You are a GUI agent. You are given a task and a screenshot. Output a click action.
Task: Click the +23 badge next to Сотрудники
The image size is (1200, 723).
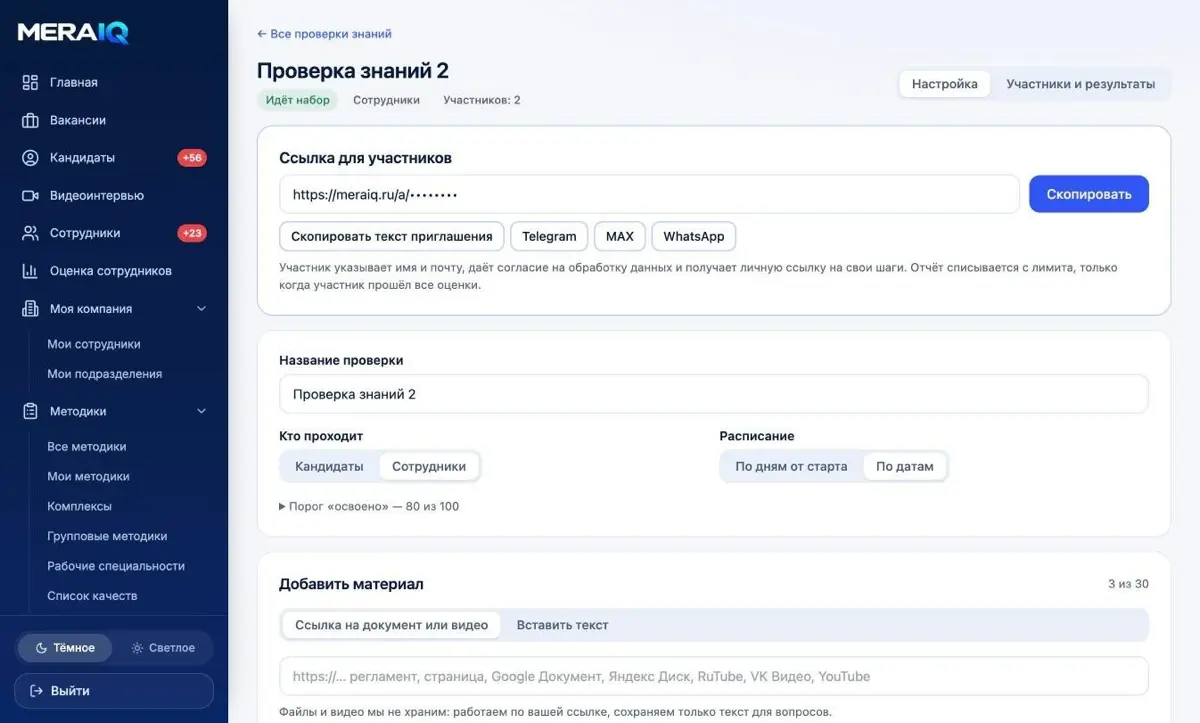tap(192, 233)
